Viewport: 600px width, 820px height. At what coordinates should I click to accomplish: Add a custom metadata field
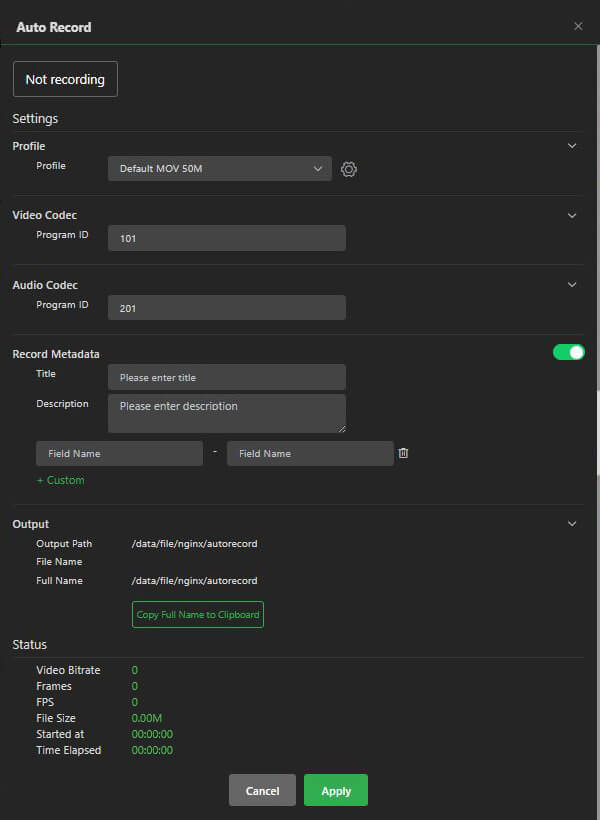tap(60, 480)
